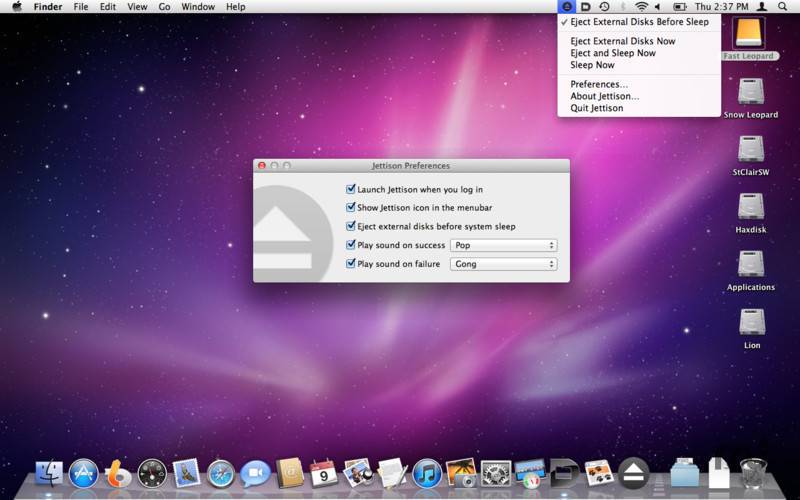
Task: Select the StClairSW disk icon
Action: tap(751, 149)
